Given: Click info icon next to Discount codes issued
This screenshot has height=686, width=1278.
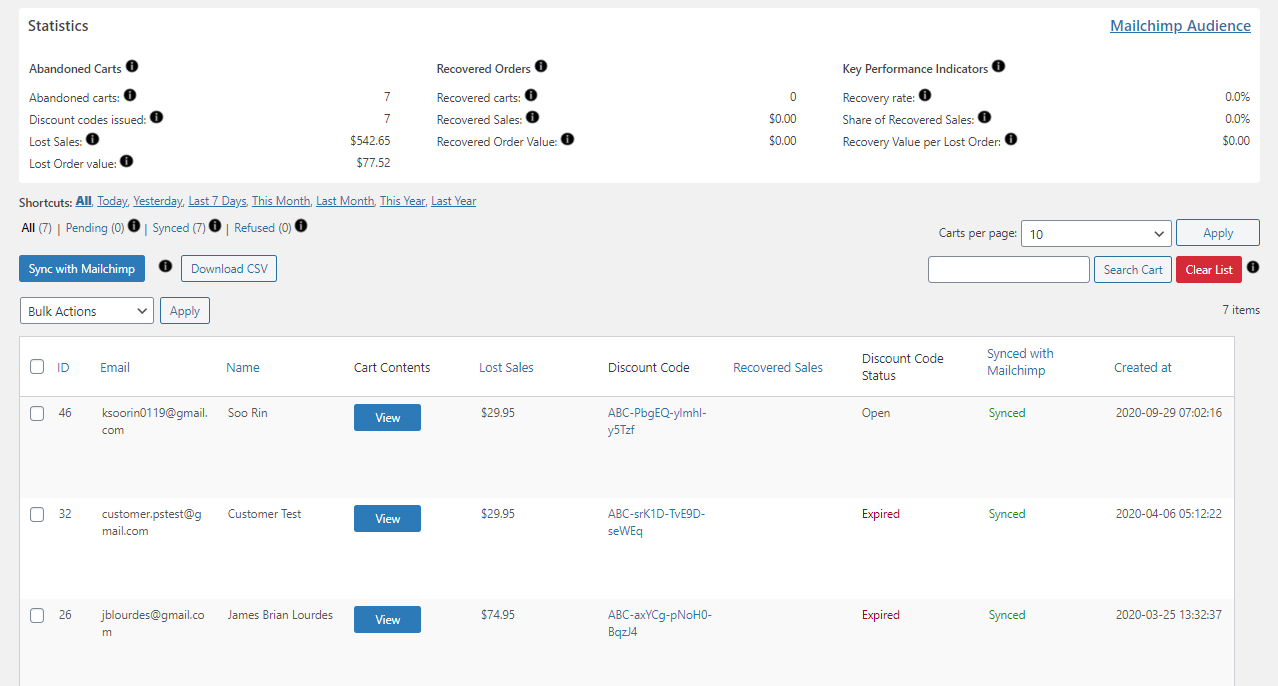Looking at the screenshot, I should coord(156,118).
